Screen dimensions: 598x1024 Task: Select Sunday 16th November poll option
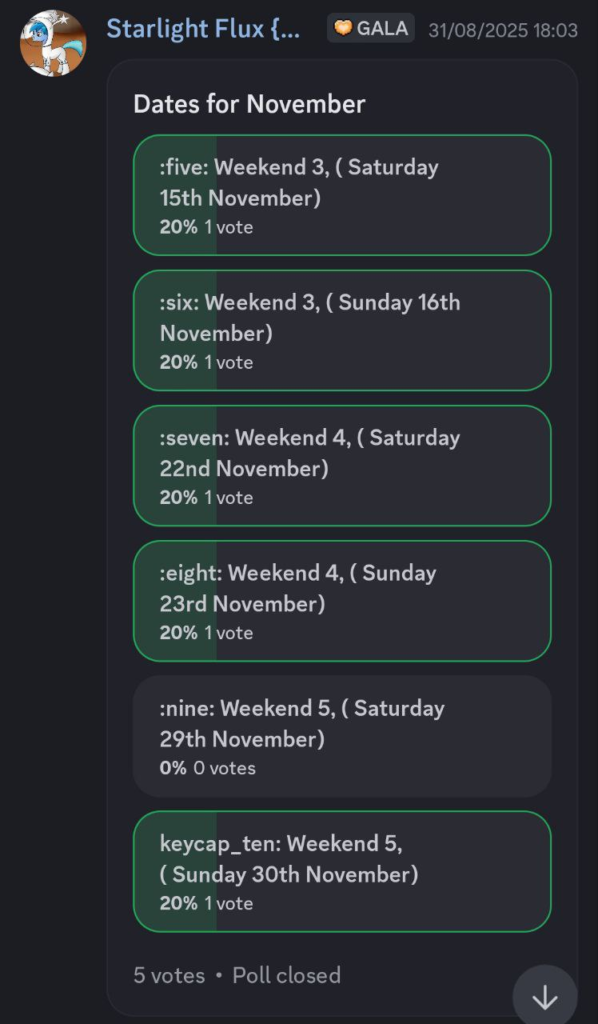[x=342, y=330]
